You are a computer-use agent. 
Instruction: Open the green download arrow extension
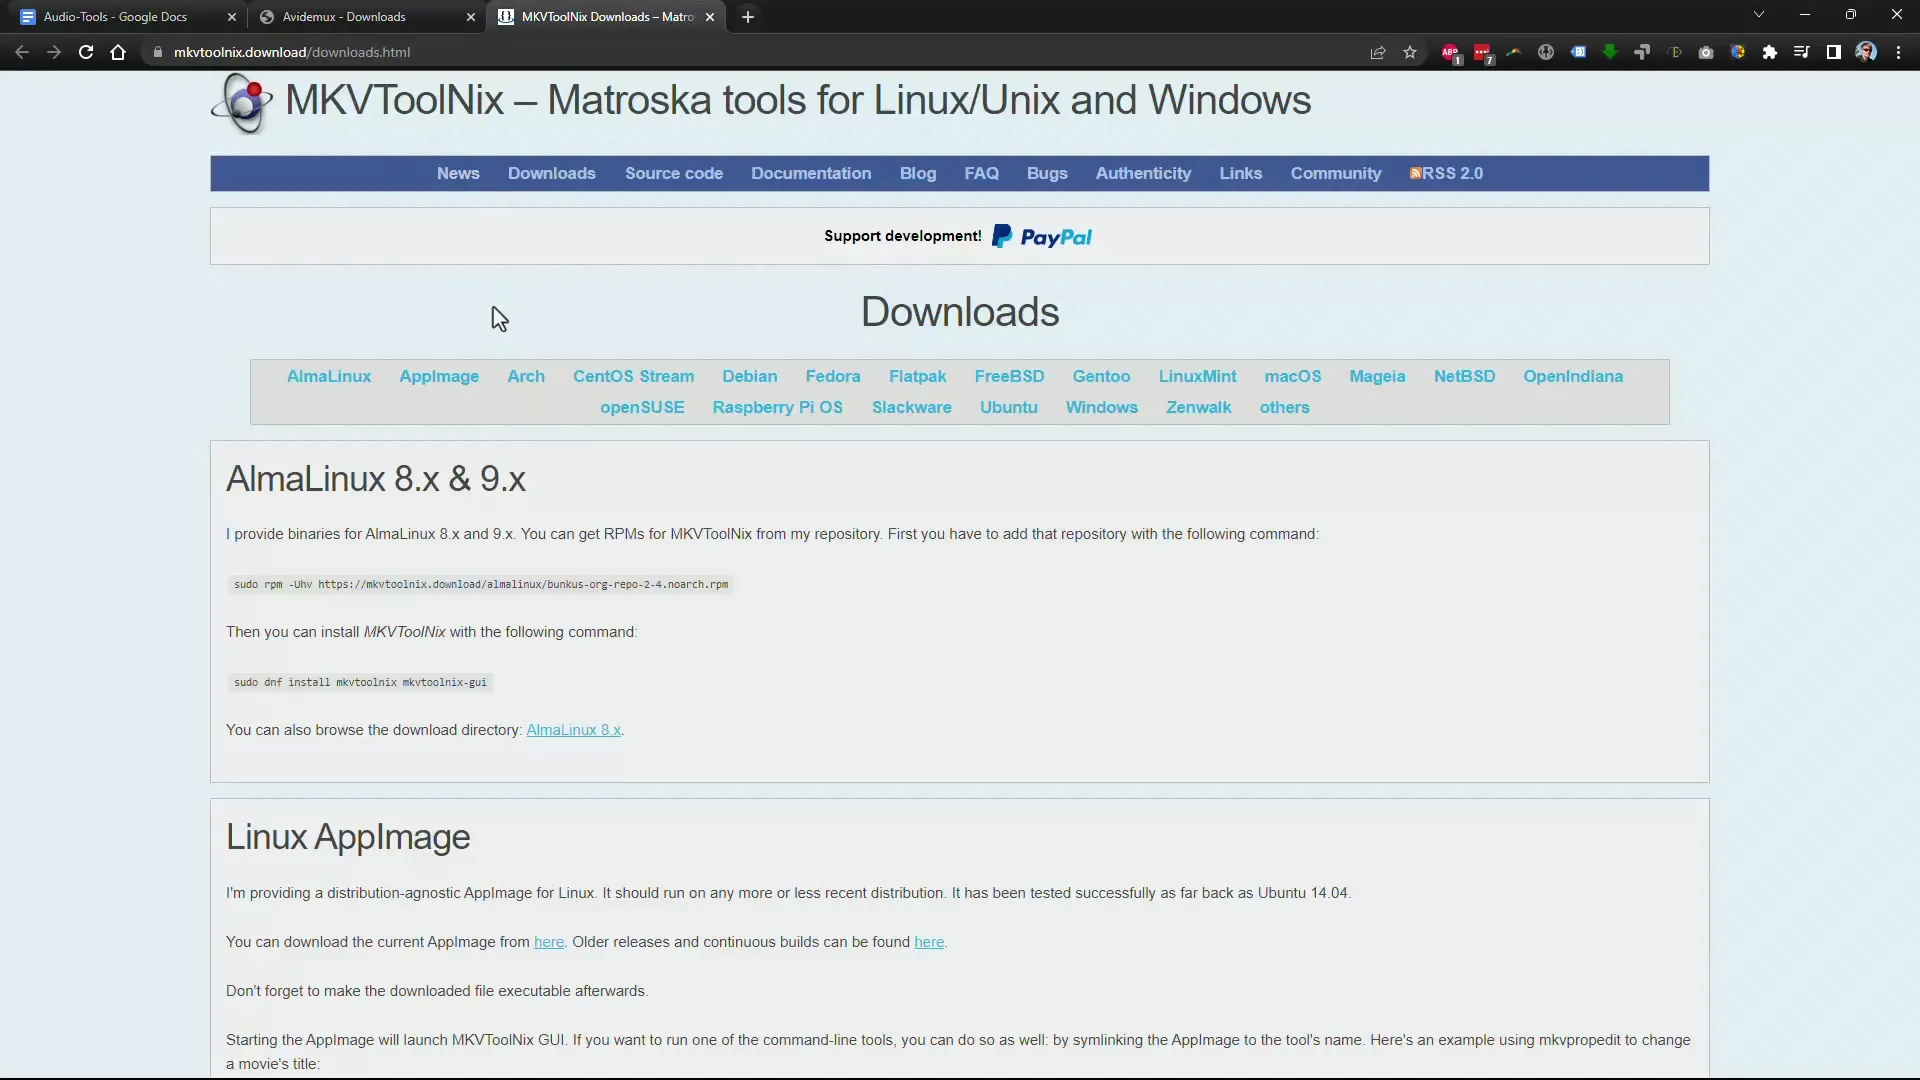pos(1610,52)
